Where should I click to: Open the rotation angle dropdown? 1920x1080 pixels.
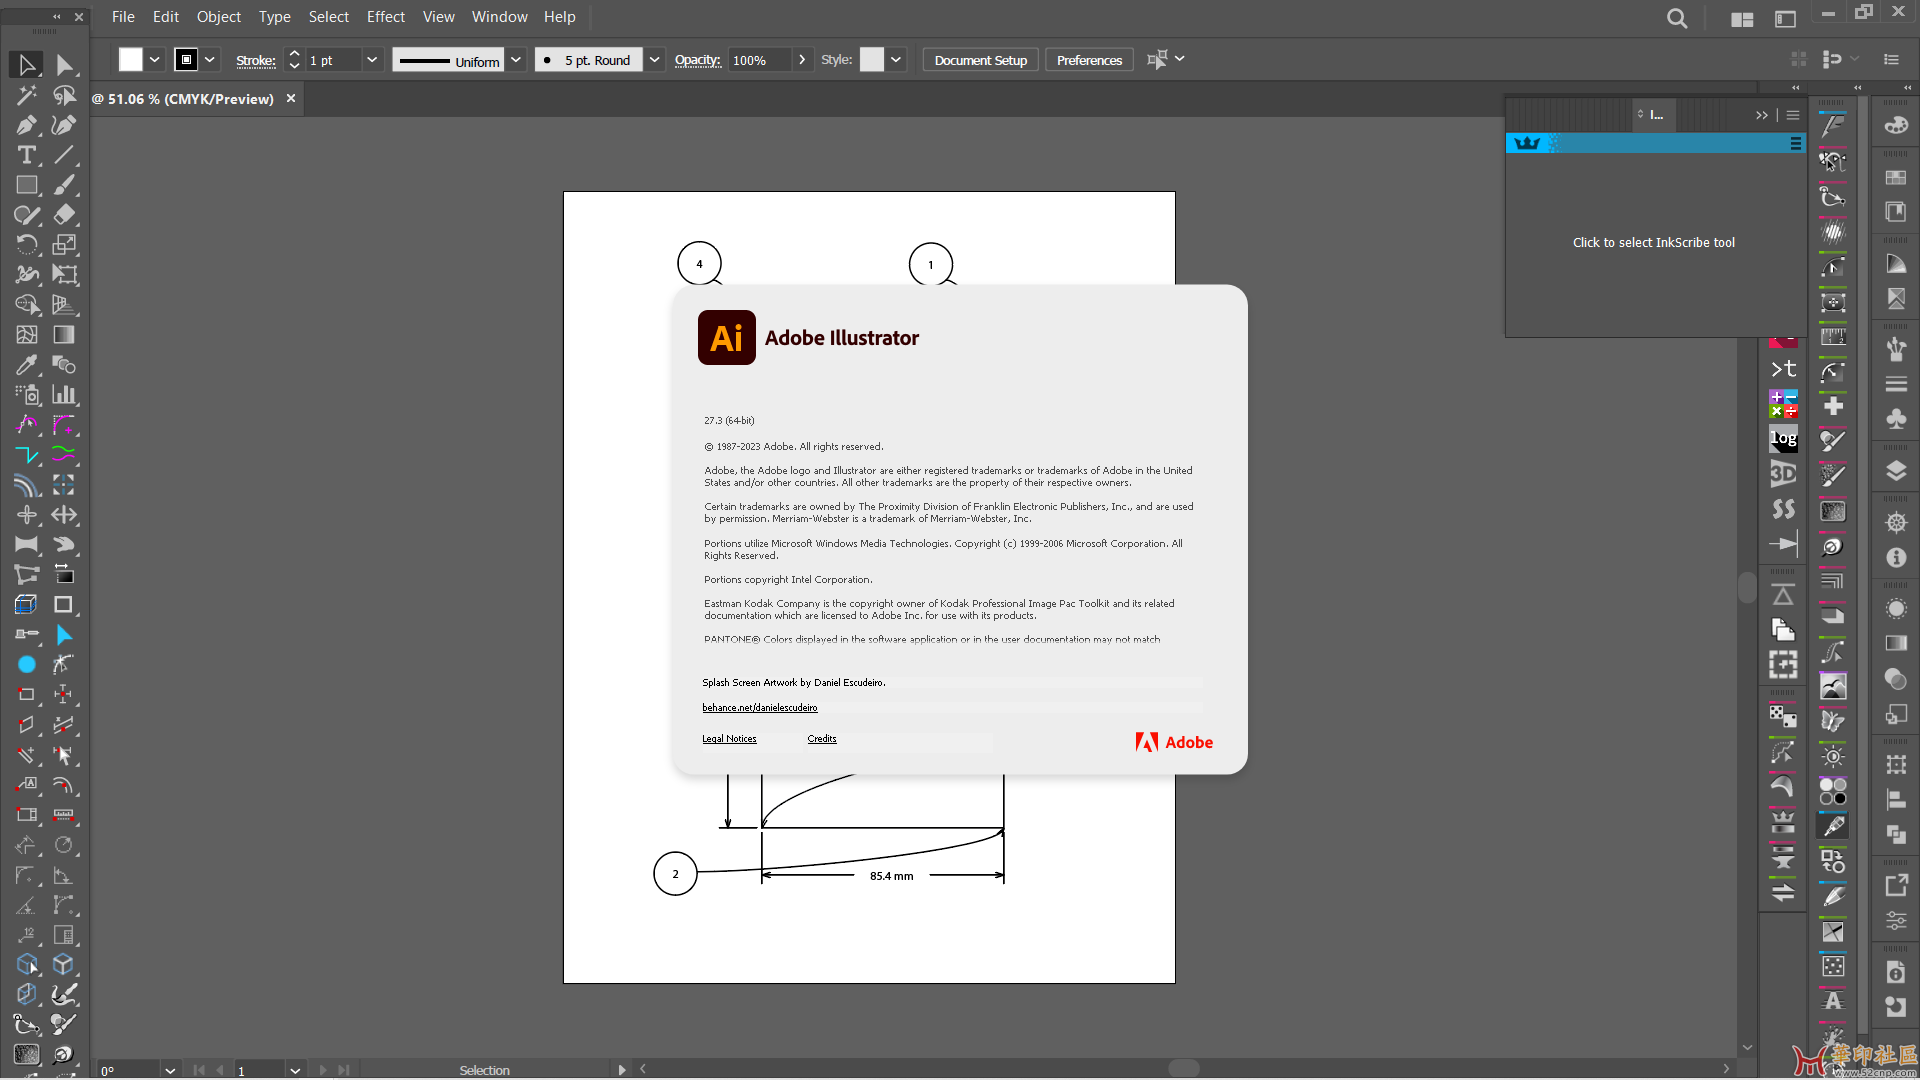pos(170,1070)
